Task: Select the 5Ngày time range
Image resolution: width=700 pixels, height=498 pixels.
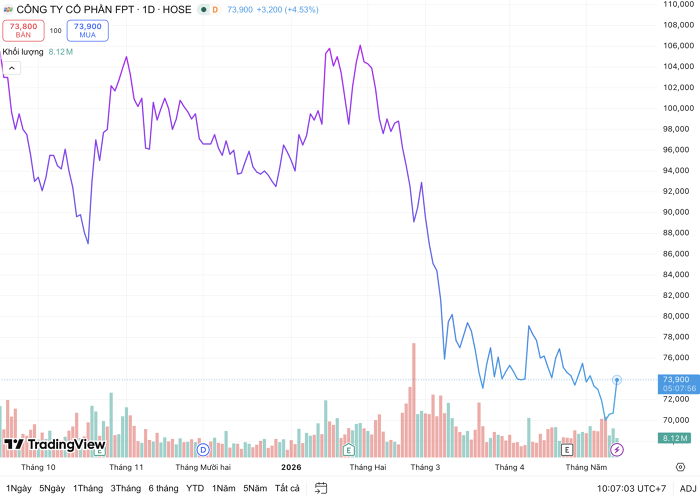Action: [x=52, y=488]
